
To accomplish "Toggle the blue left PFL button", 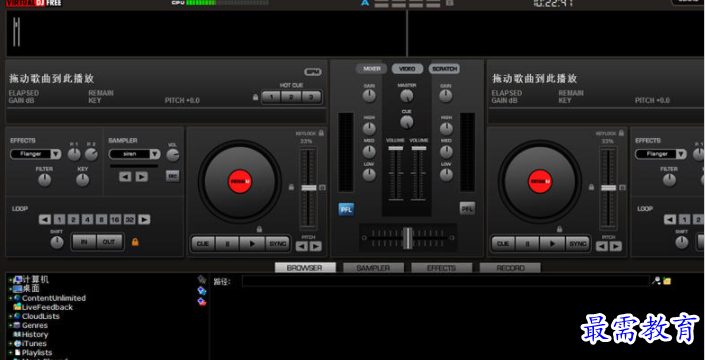I will [x=346, y=209].
